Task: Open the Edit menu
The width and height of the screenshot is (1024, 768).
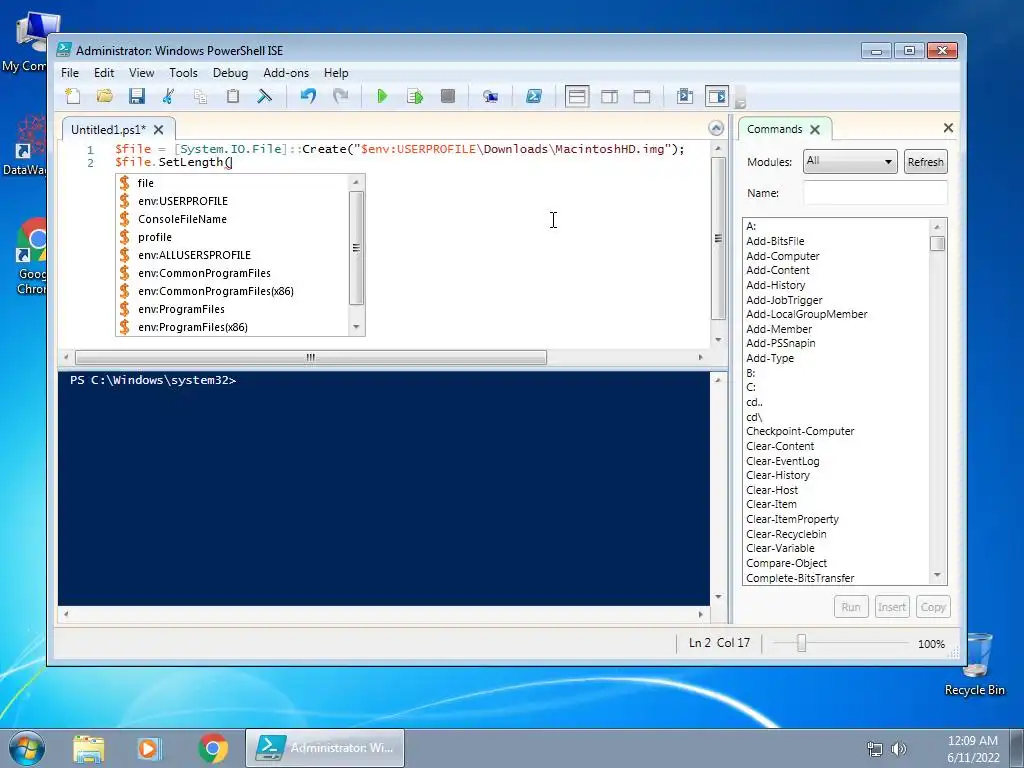Action: pyautogui.click(x=104, y=72)
